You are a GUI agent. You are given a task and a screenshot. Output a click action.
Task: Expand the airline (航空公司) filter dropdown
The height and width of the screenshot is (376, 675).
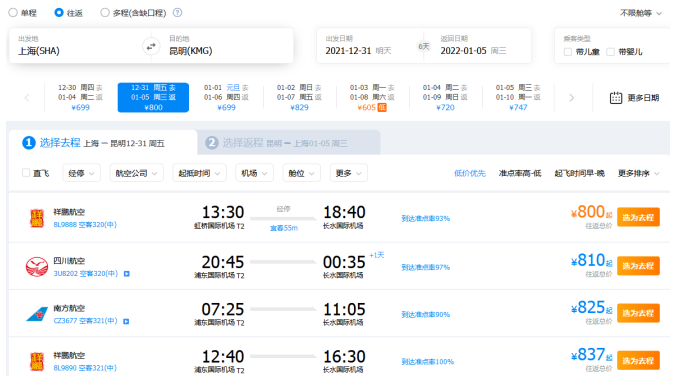click(x=136, y=173)
